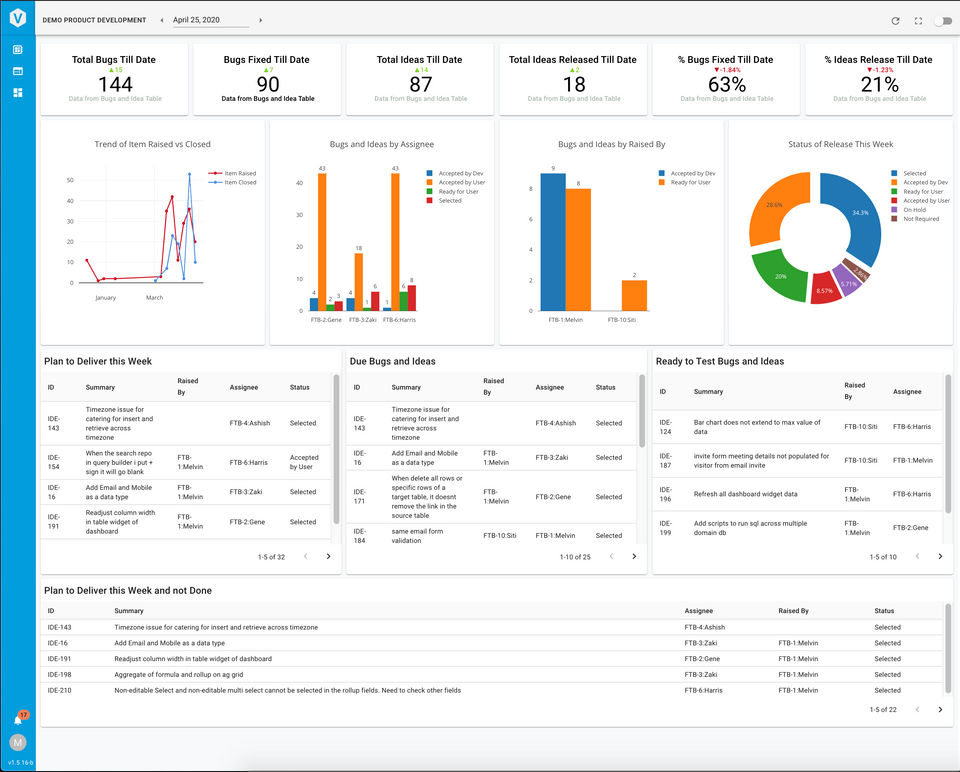This screenshot has width=960, height=772.
Task: Select IDE-196 Refresh all dashboard widget data row
Action: click(x=798, y=494)
